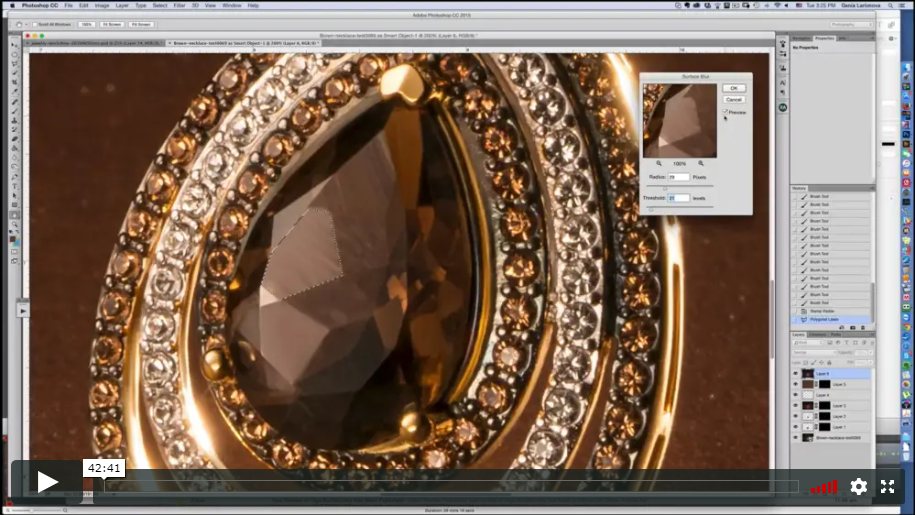
Task: Open video player settings gear
Action: click(858, 486)
